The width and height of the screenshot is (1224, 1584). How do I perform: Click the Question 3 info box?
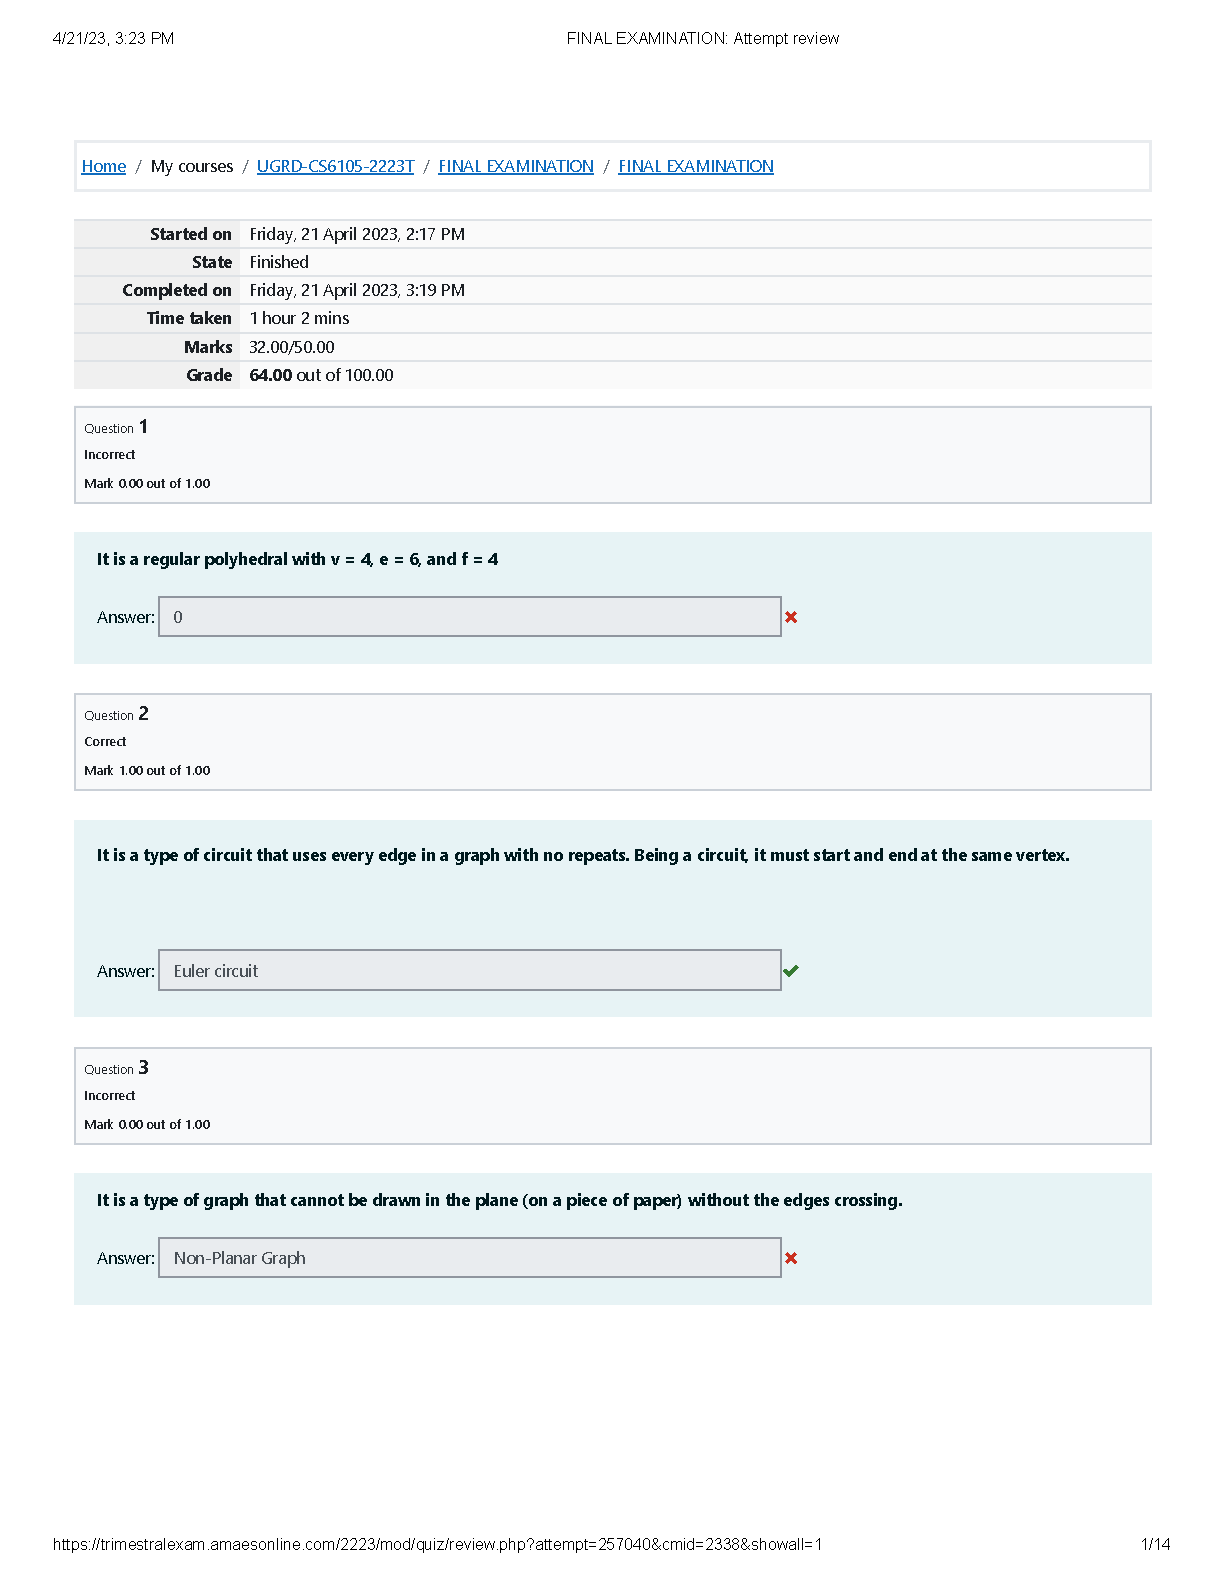click(612, 1096)
